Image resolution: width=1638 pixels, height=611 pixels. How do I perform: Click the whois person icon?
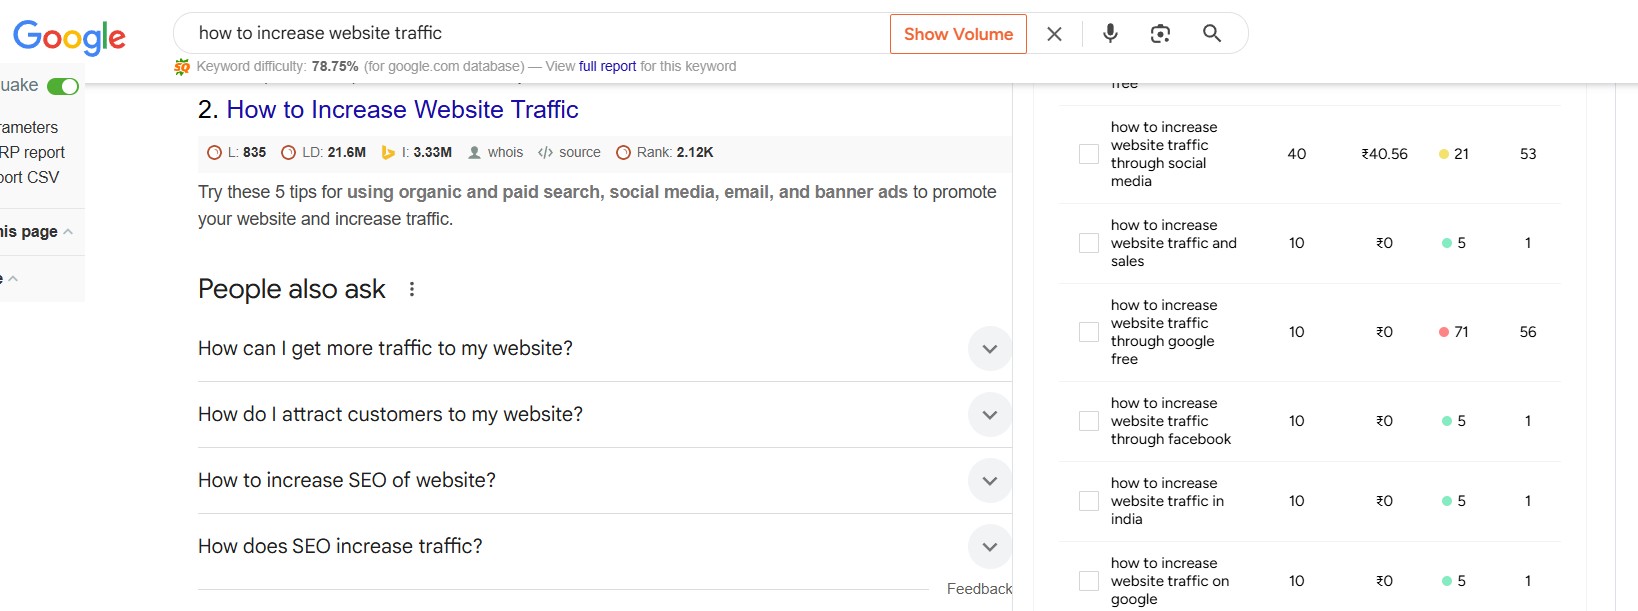[x=475, y=153]
